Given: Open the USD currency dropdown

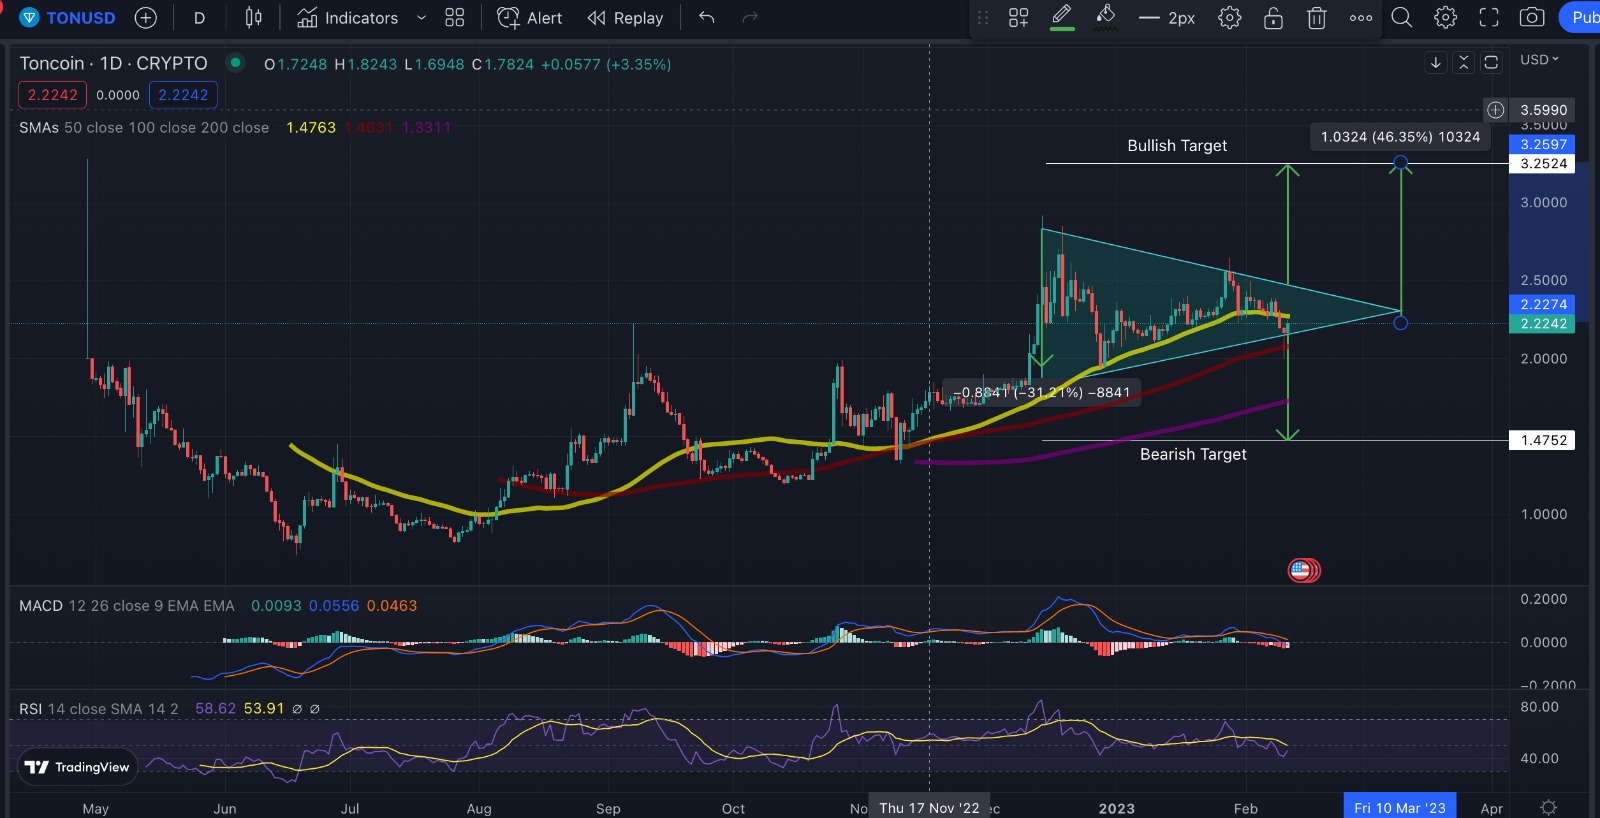Looking at the screenshot, I should [1539, 60].
